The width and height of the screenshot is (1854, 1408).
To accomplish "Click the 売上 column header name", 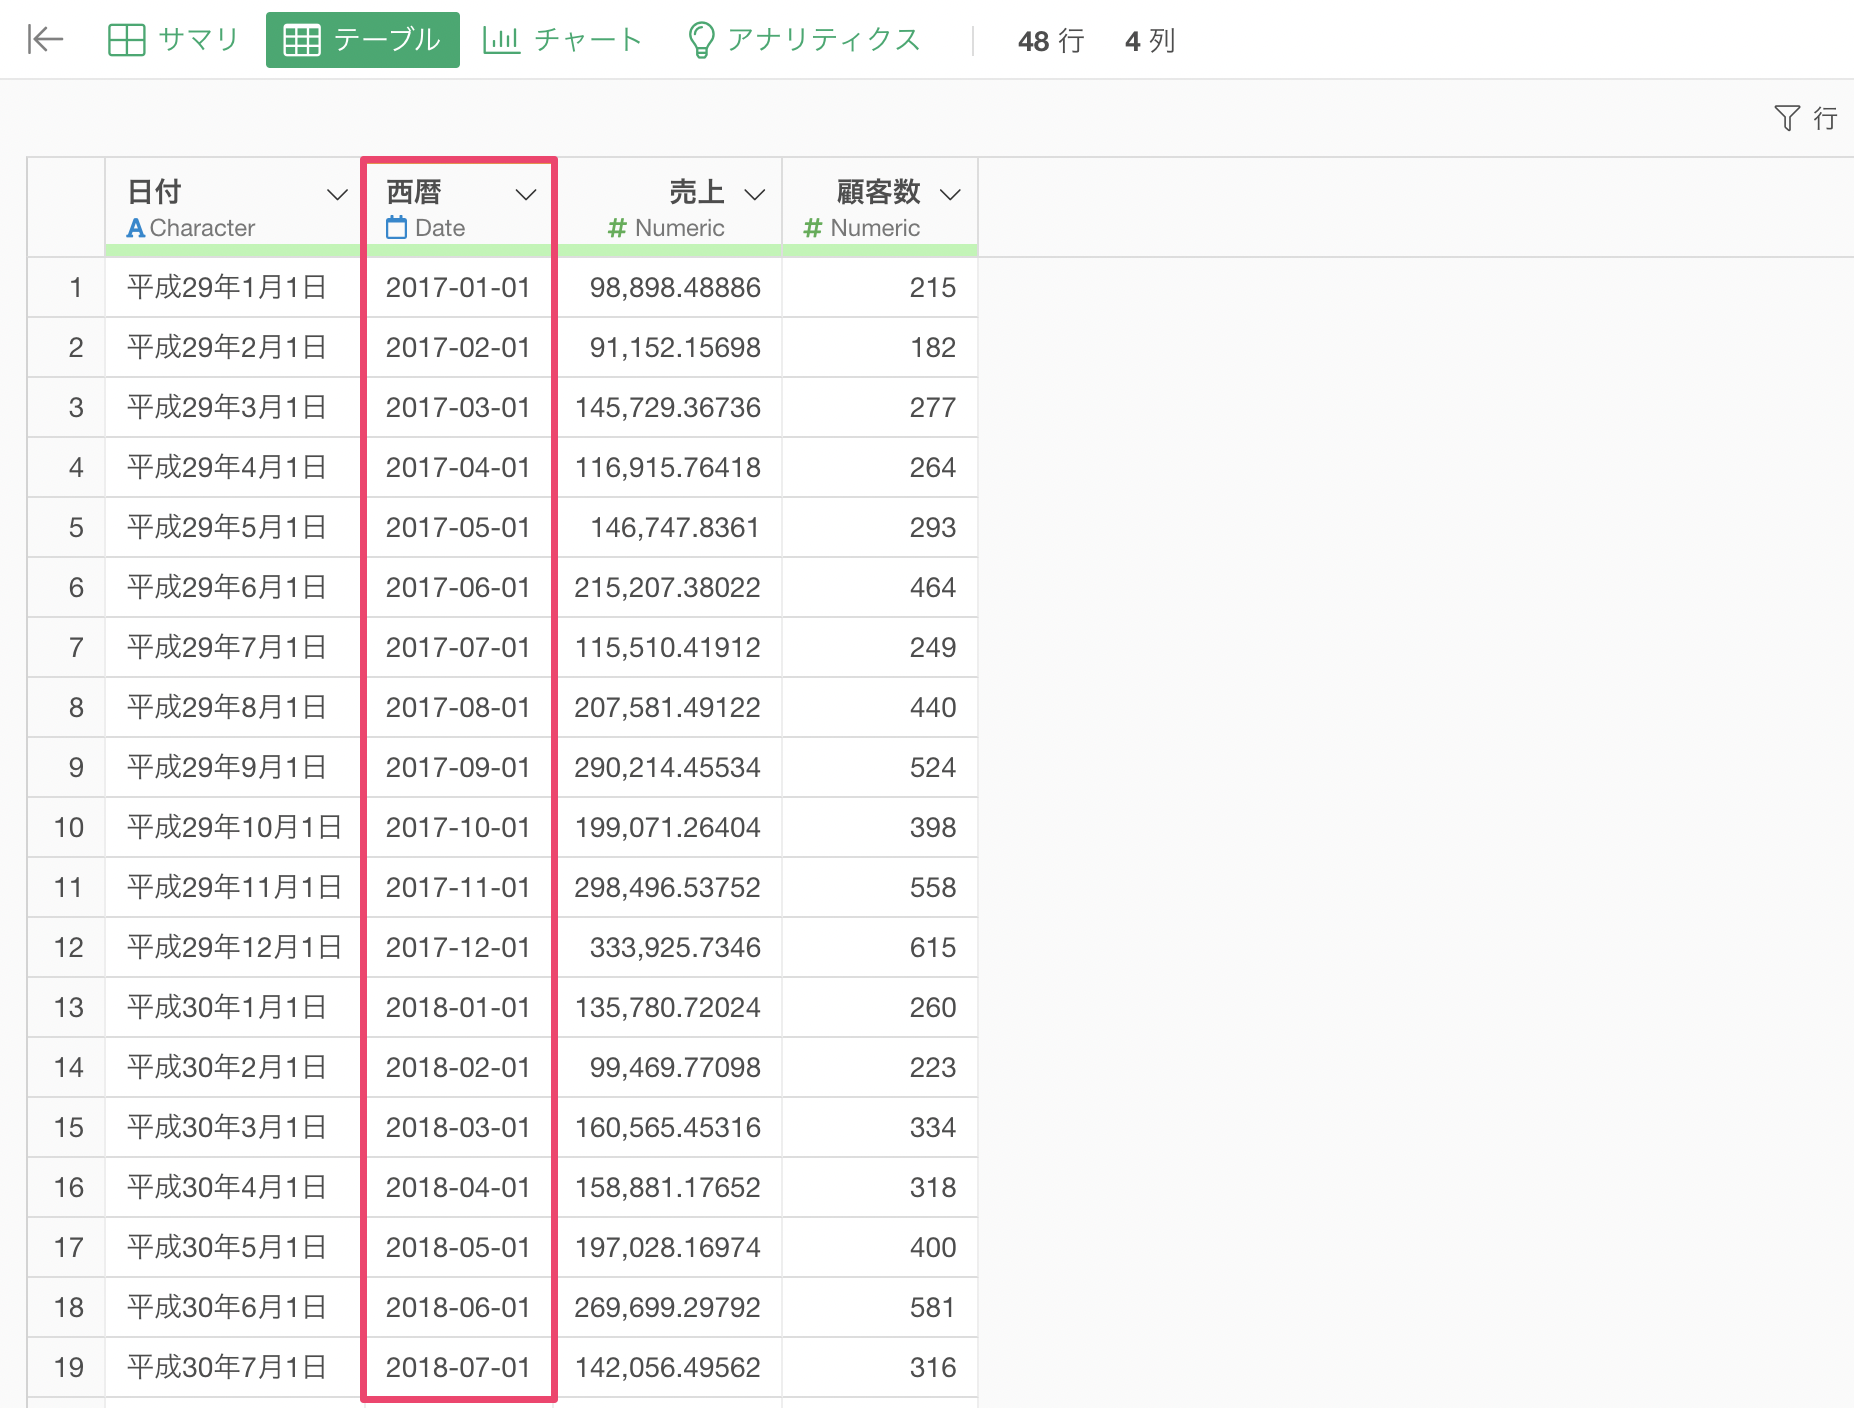I will point(696,191).
